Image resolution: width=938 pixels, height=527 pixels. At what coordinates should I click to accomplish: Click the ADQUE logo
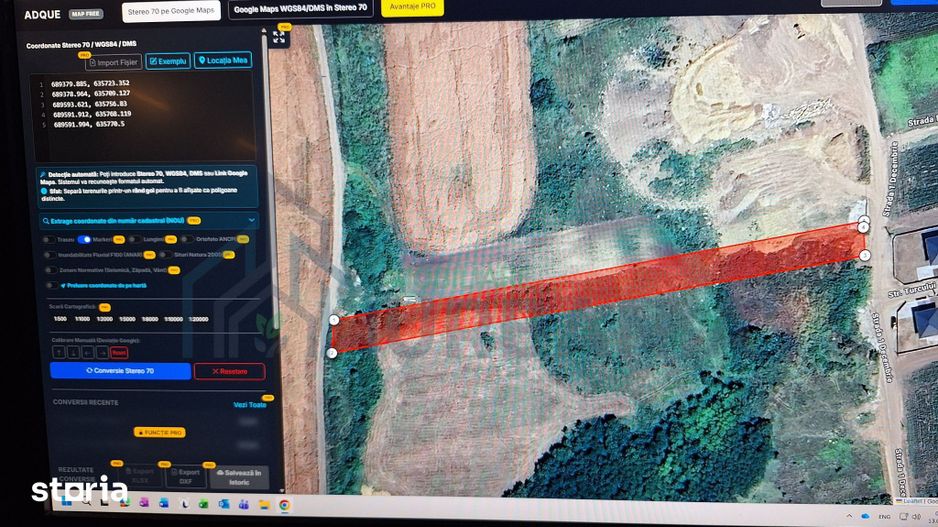[x=42, y=14]
